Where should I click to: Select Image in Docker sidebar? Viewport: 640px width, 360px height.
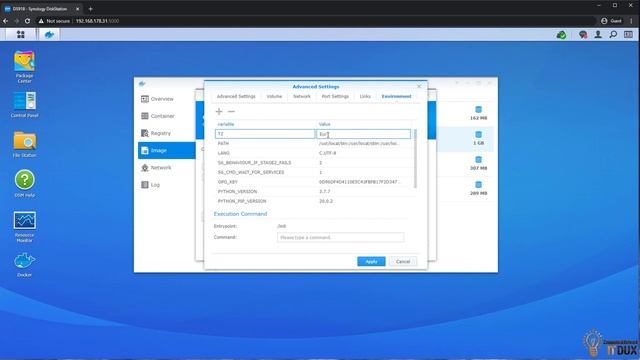167,150
